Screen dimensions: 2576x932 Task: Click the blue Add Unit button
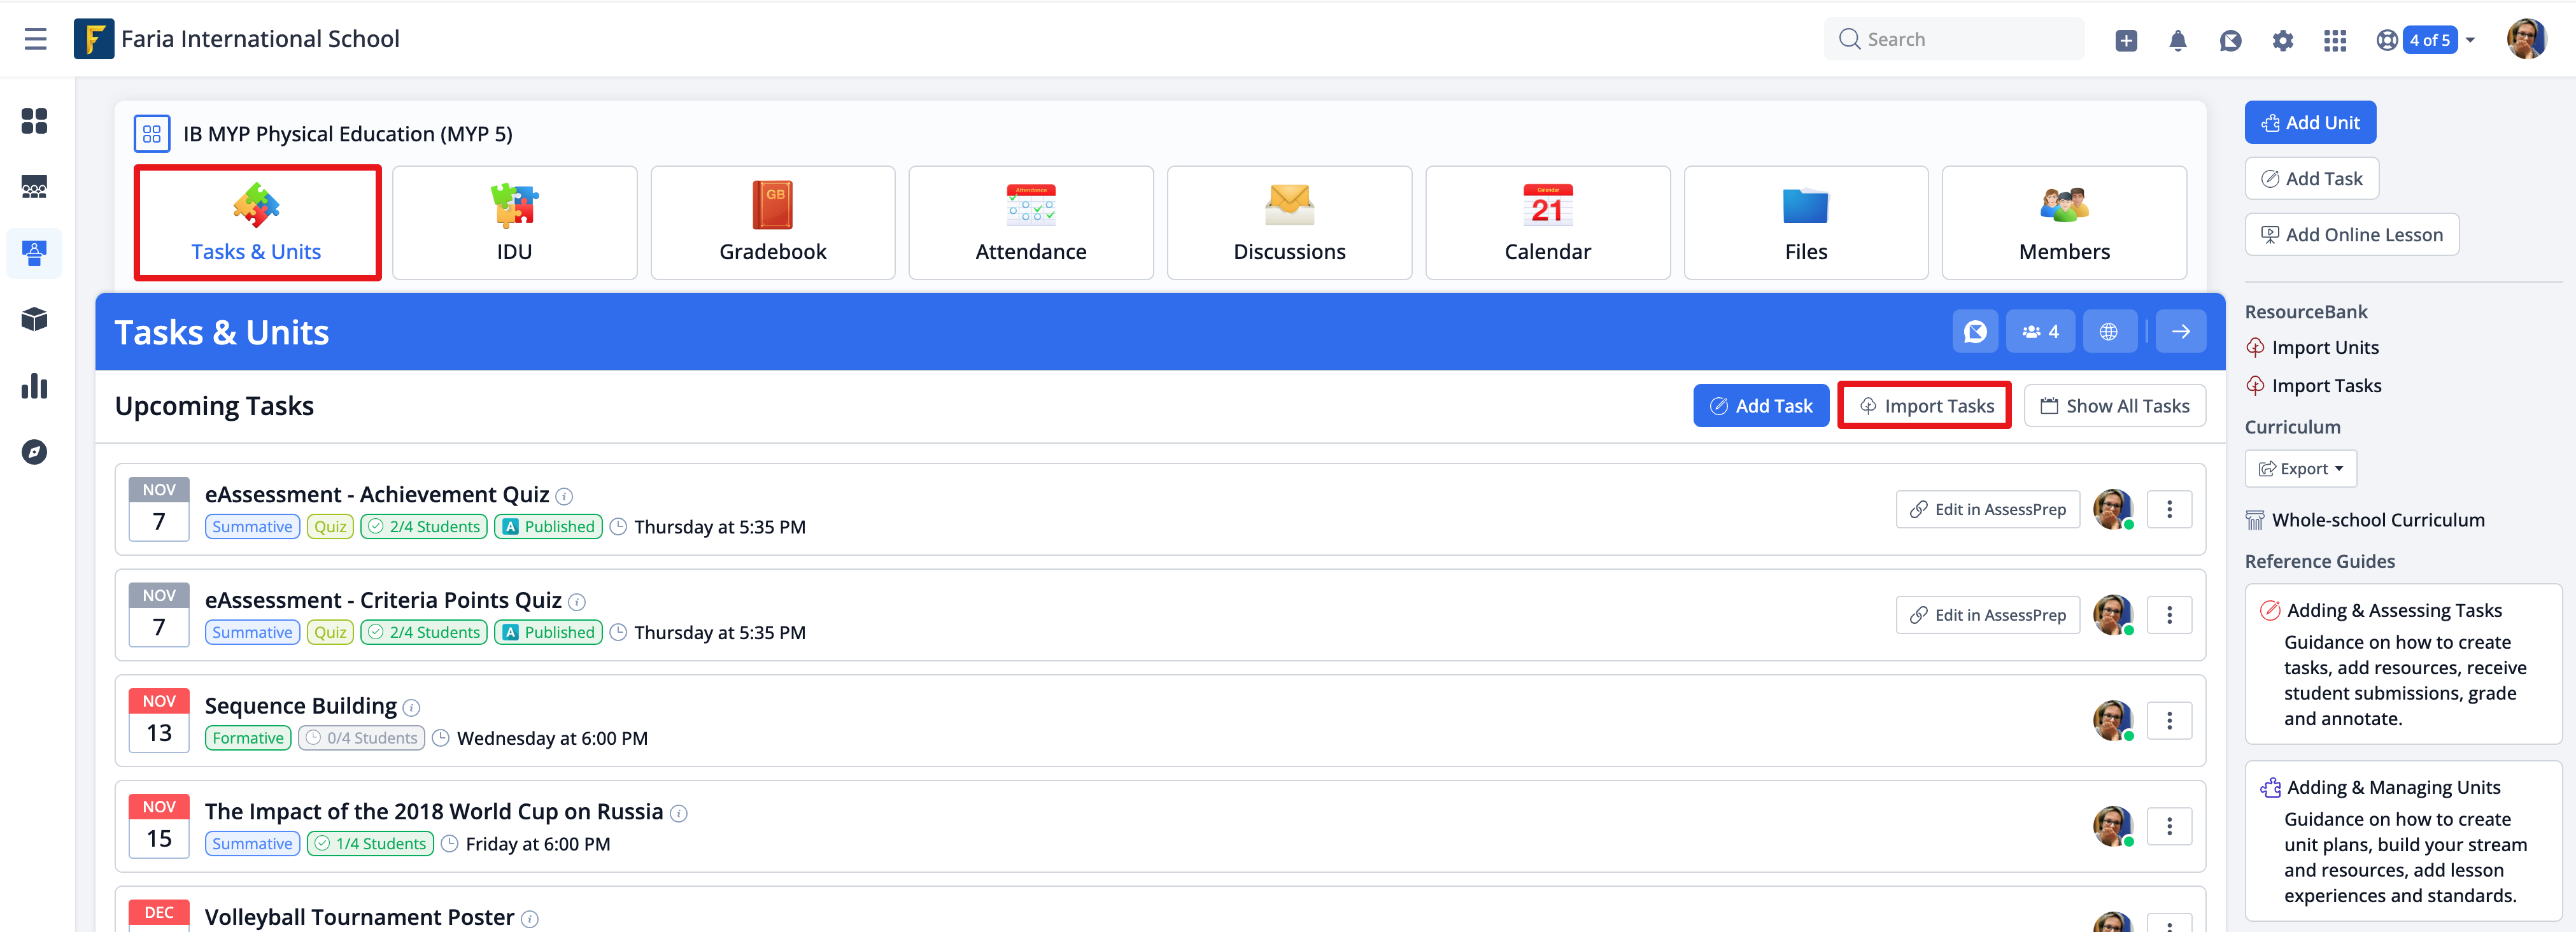click(x=2309, y=123)
